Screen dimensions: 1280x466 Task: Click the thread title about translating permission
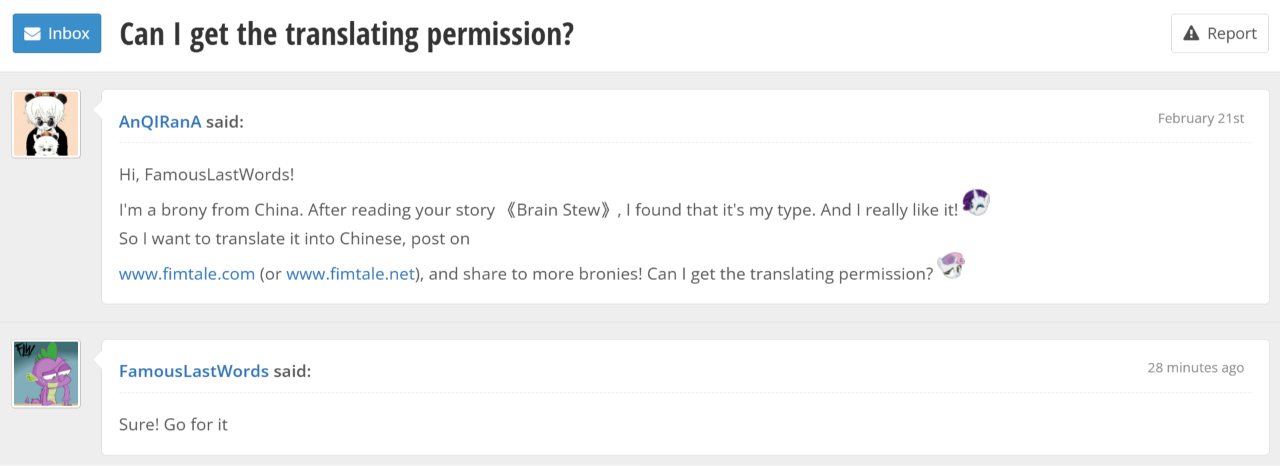346,34
